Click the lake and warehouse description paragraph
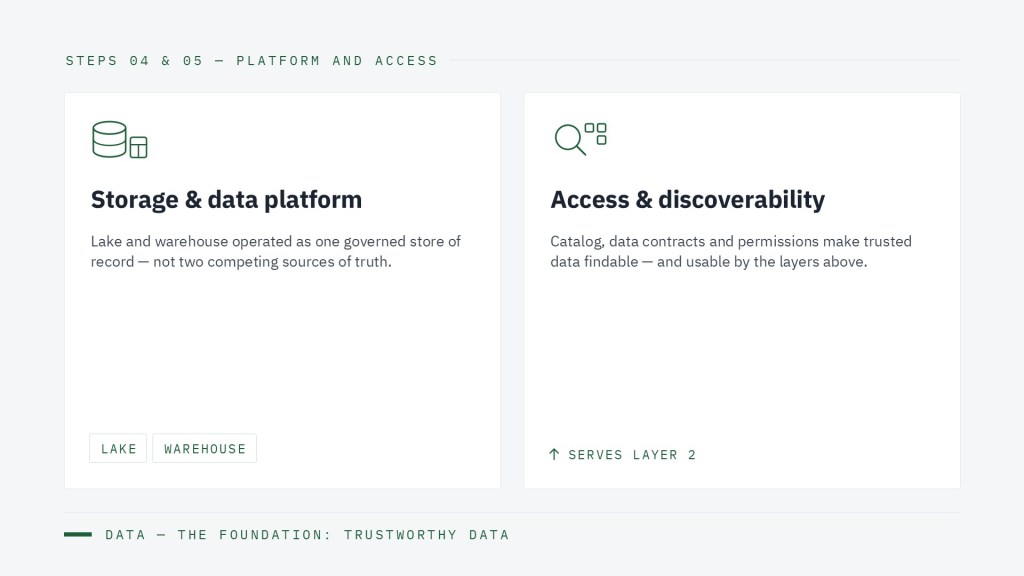The height and width of the screenshot is (576, 1024). [x=276, y=251]
